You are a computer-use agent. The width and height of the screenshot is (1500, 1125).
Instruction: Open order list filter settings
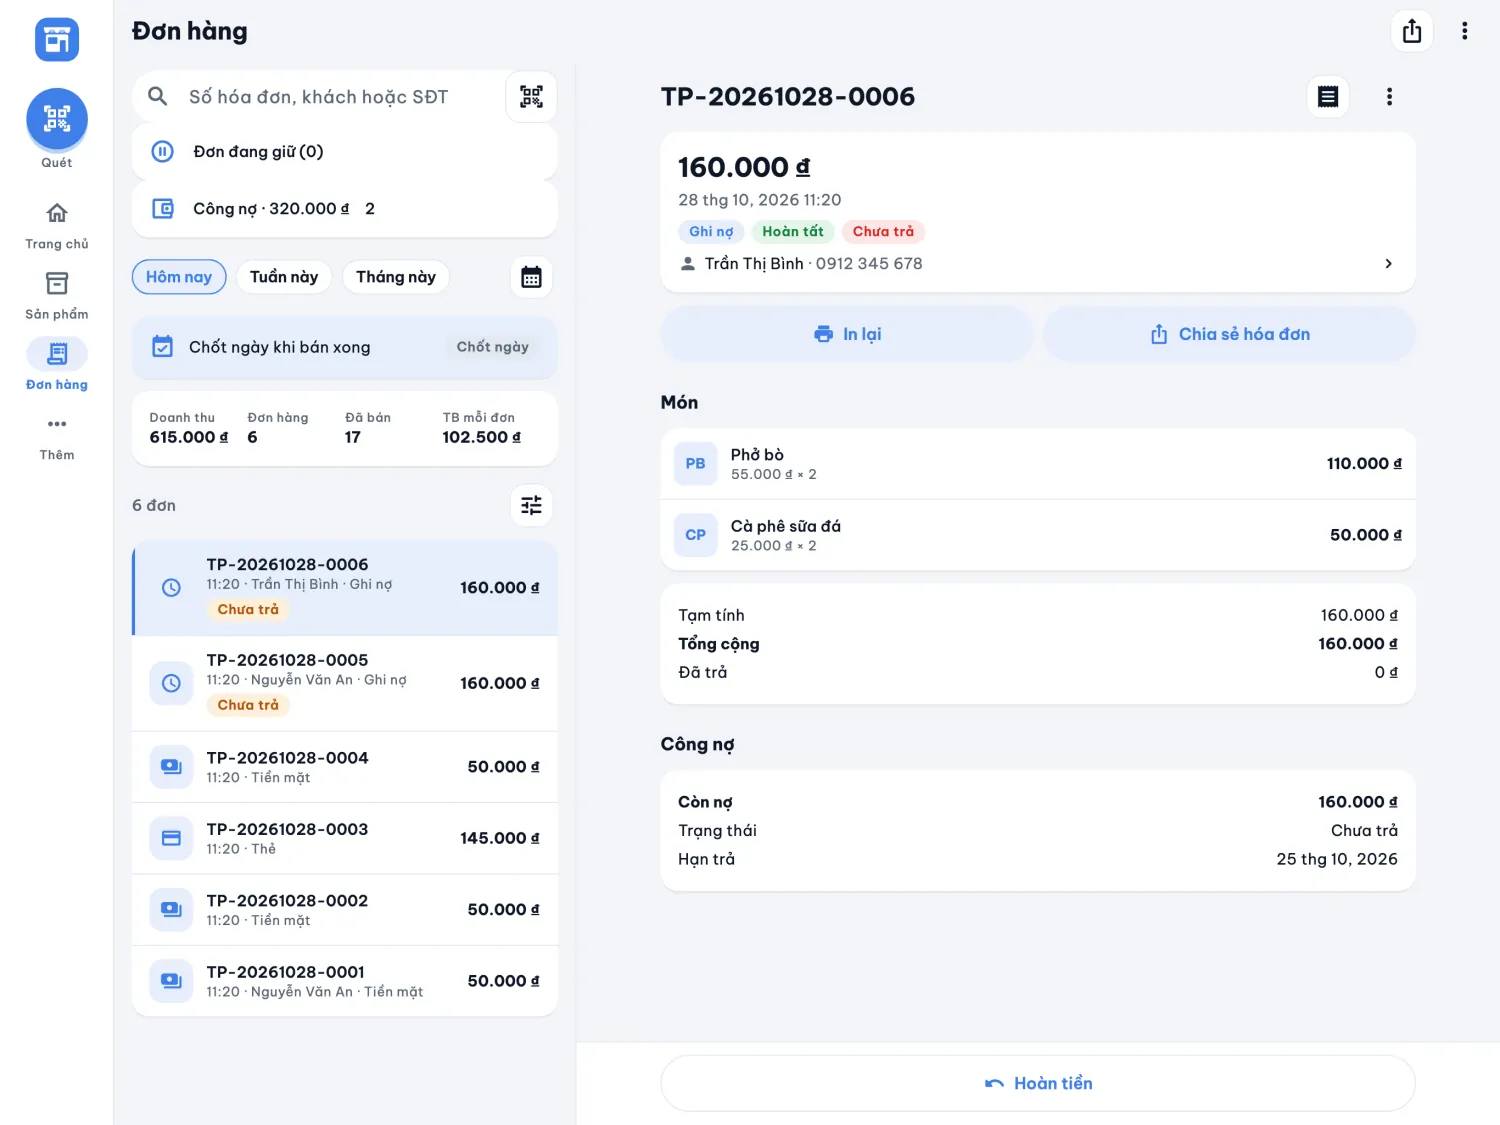pyautogui.click(x=531, y=505)
